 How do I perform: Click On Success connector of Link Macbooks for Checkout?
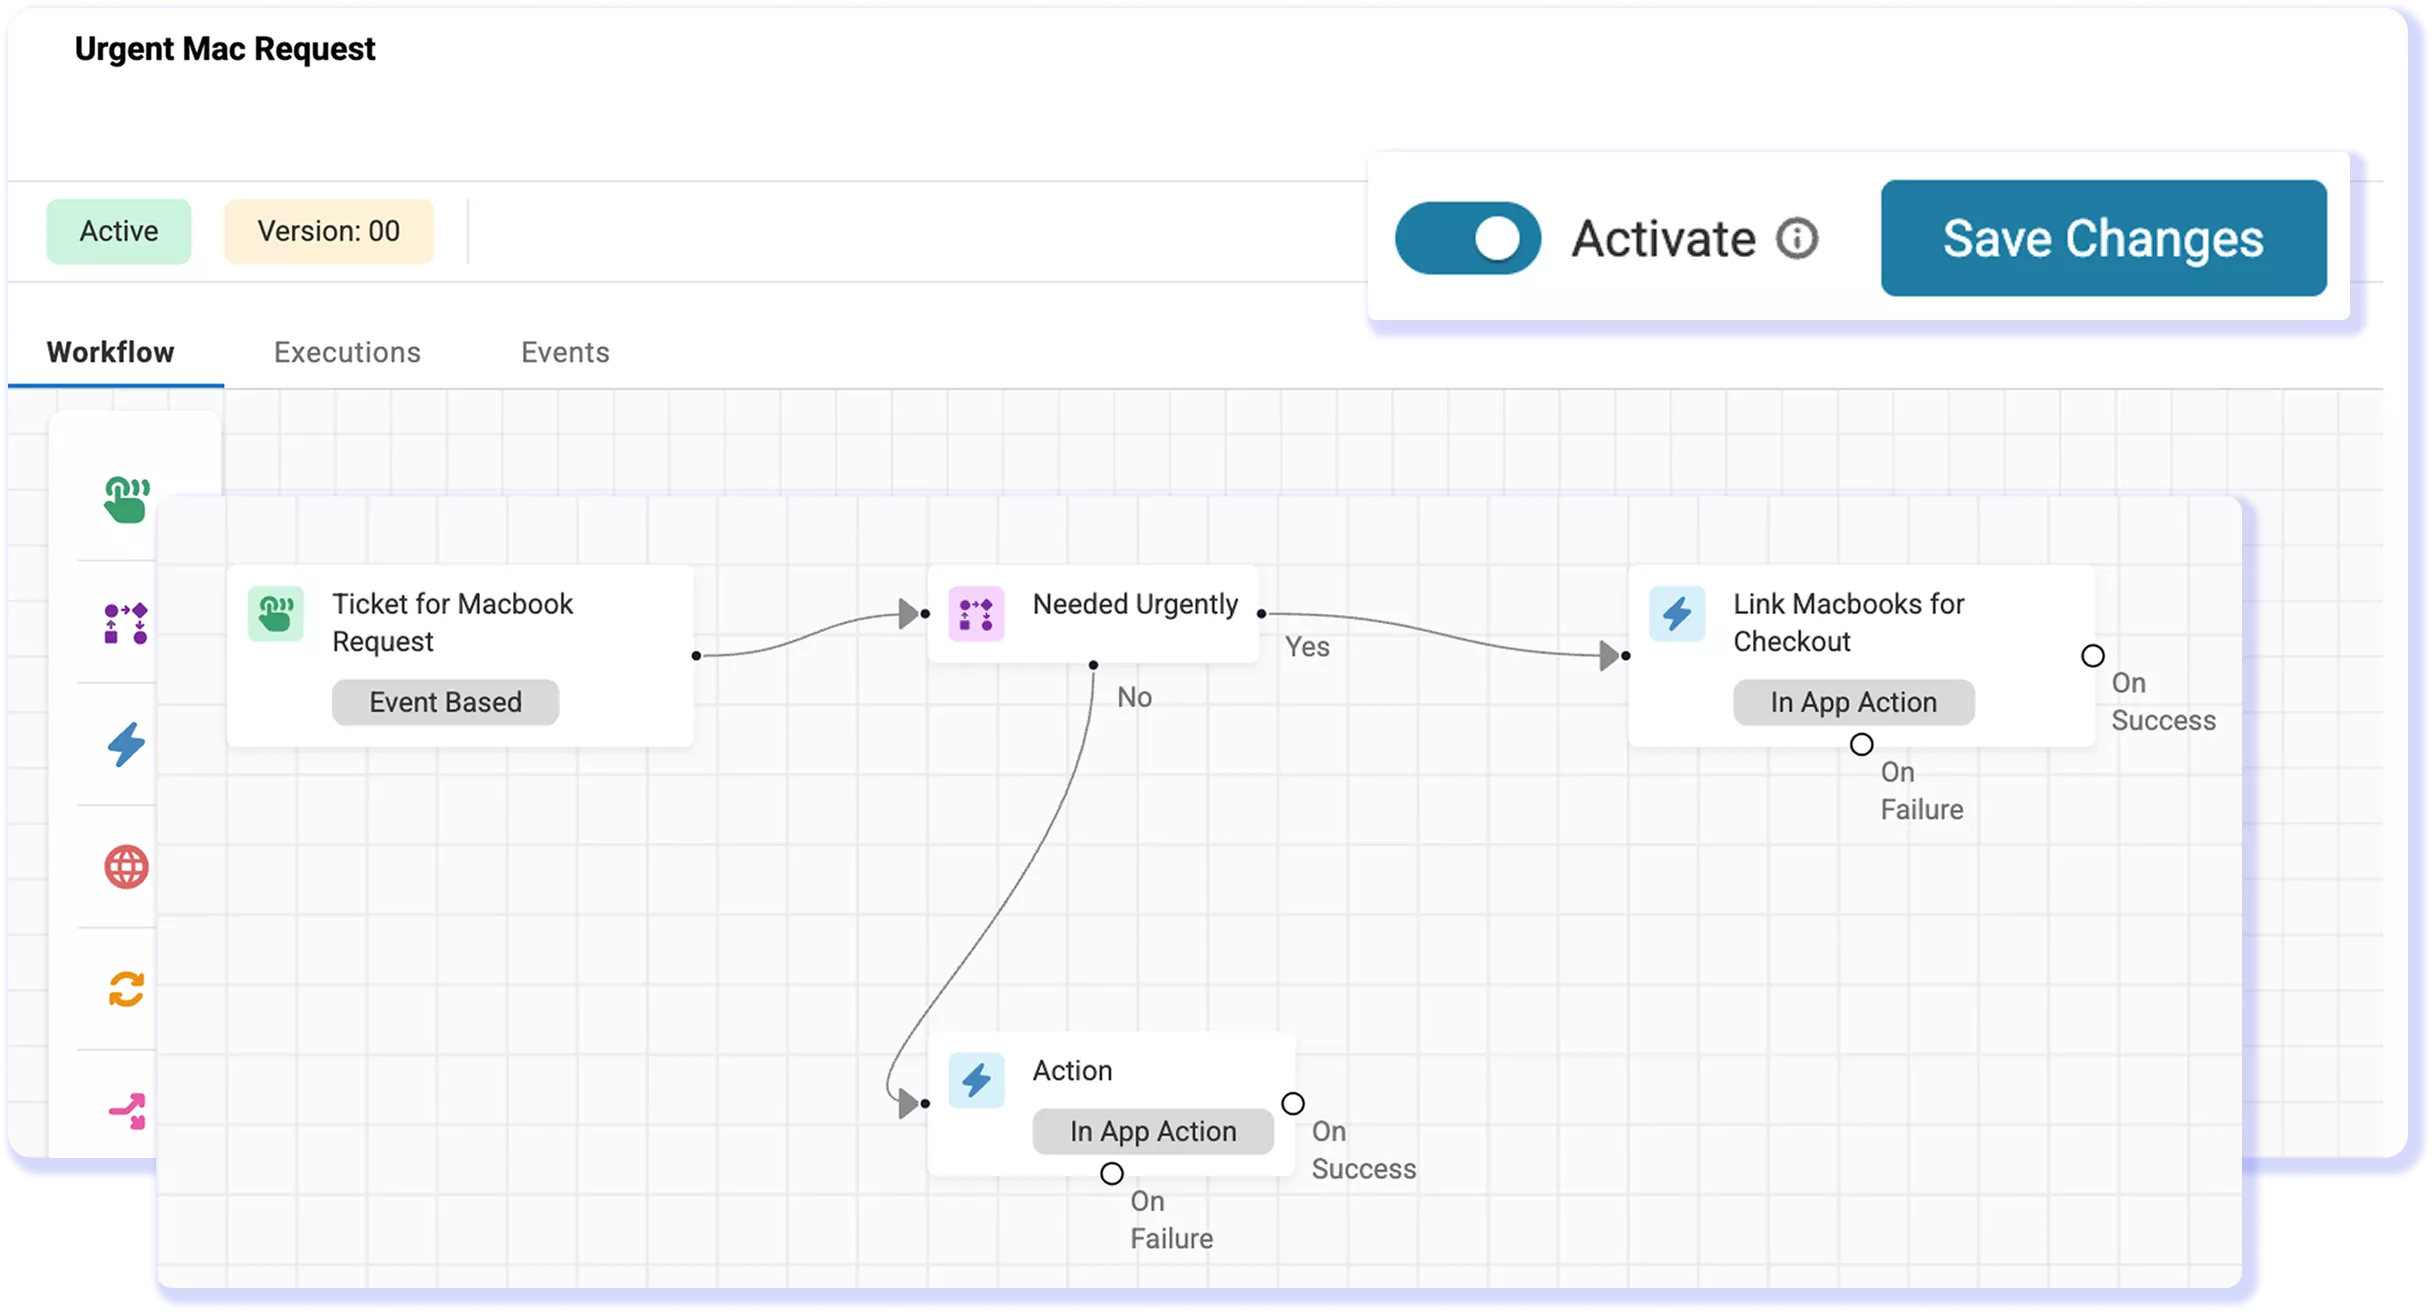(2093, 656)
